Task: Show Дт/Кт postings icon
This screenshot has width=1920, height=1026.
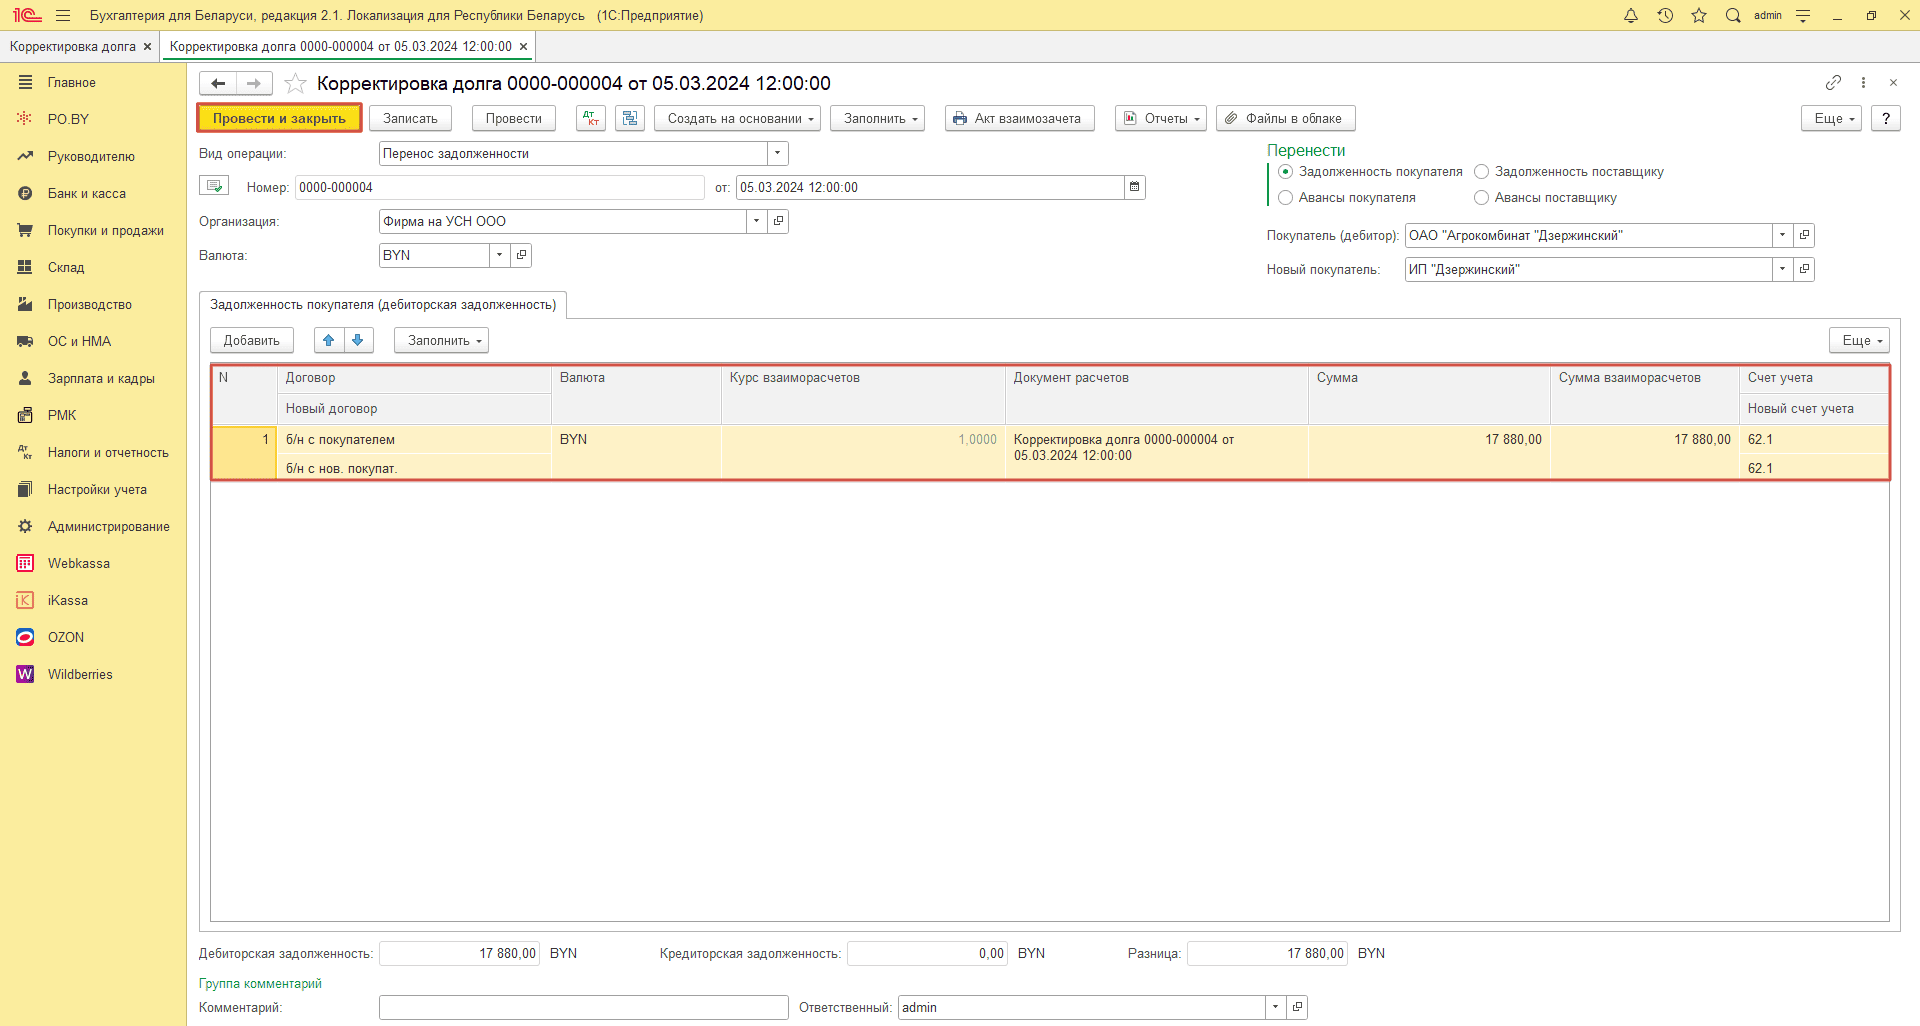Action: click(591, 118)
